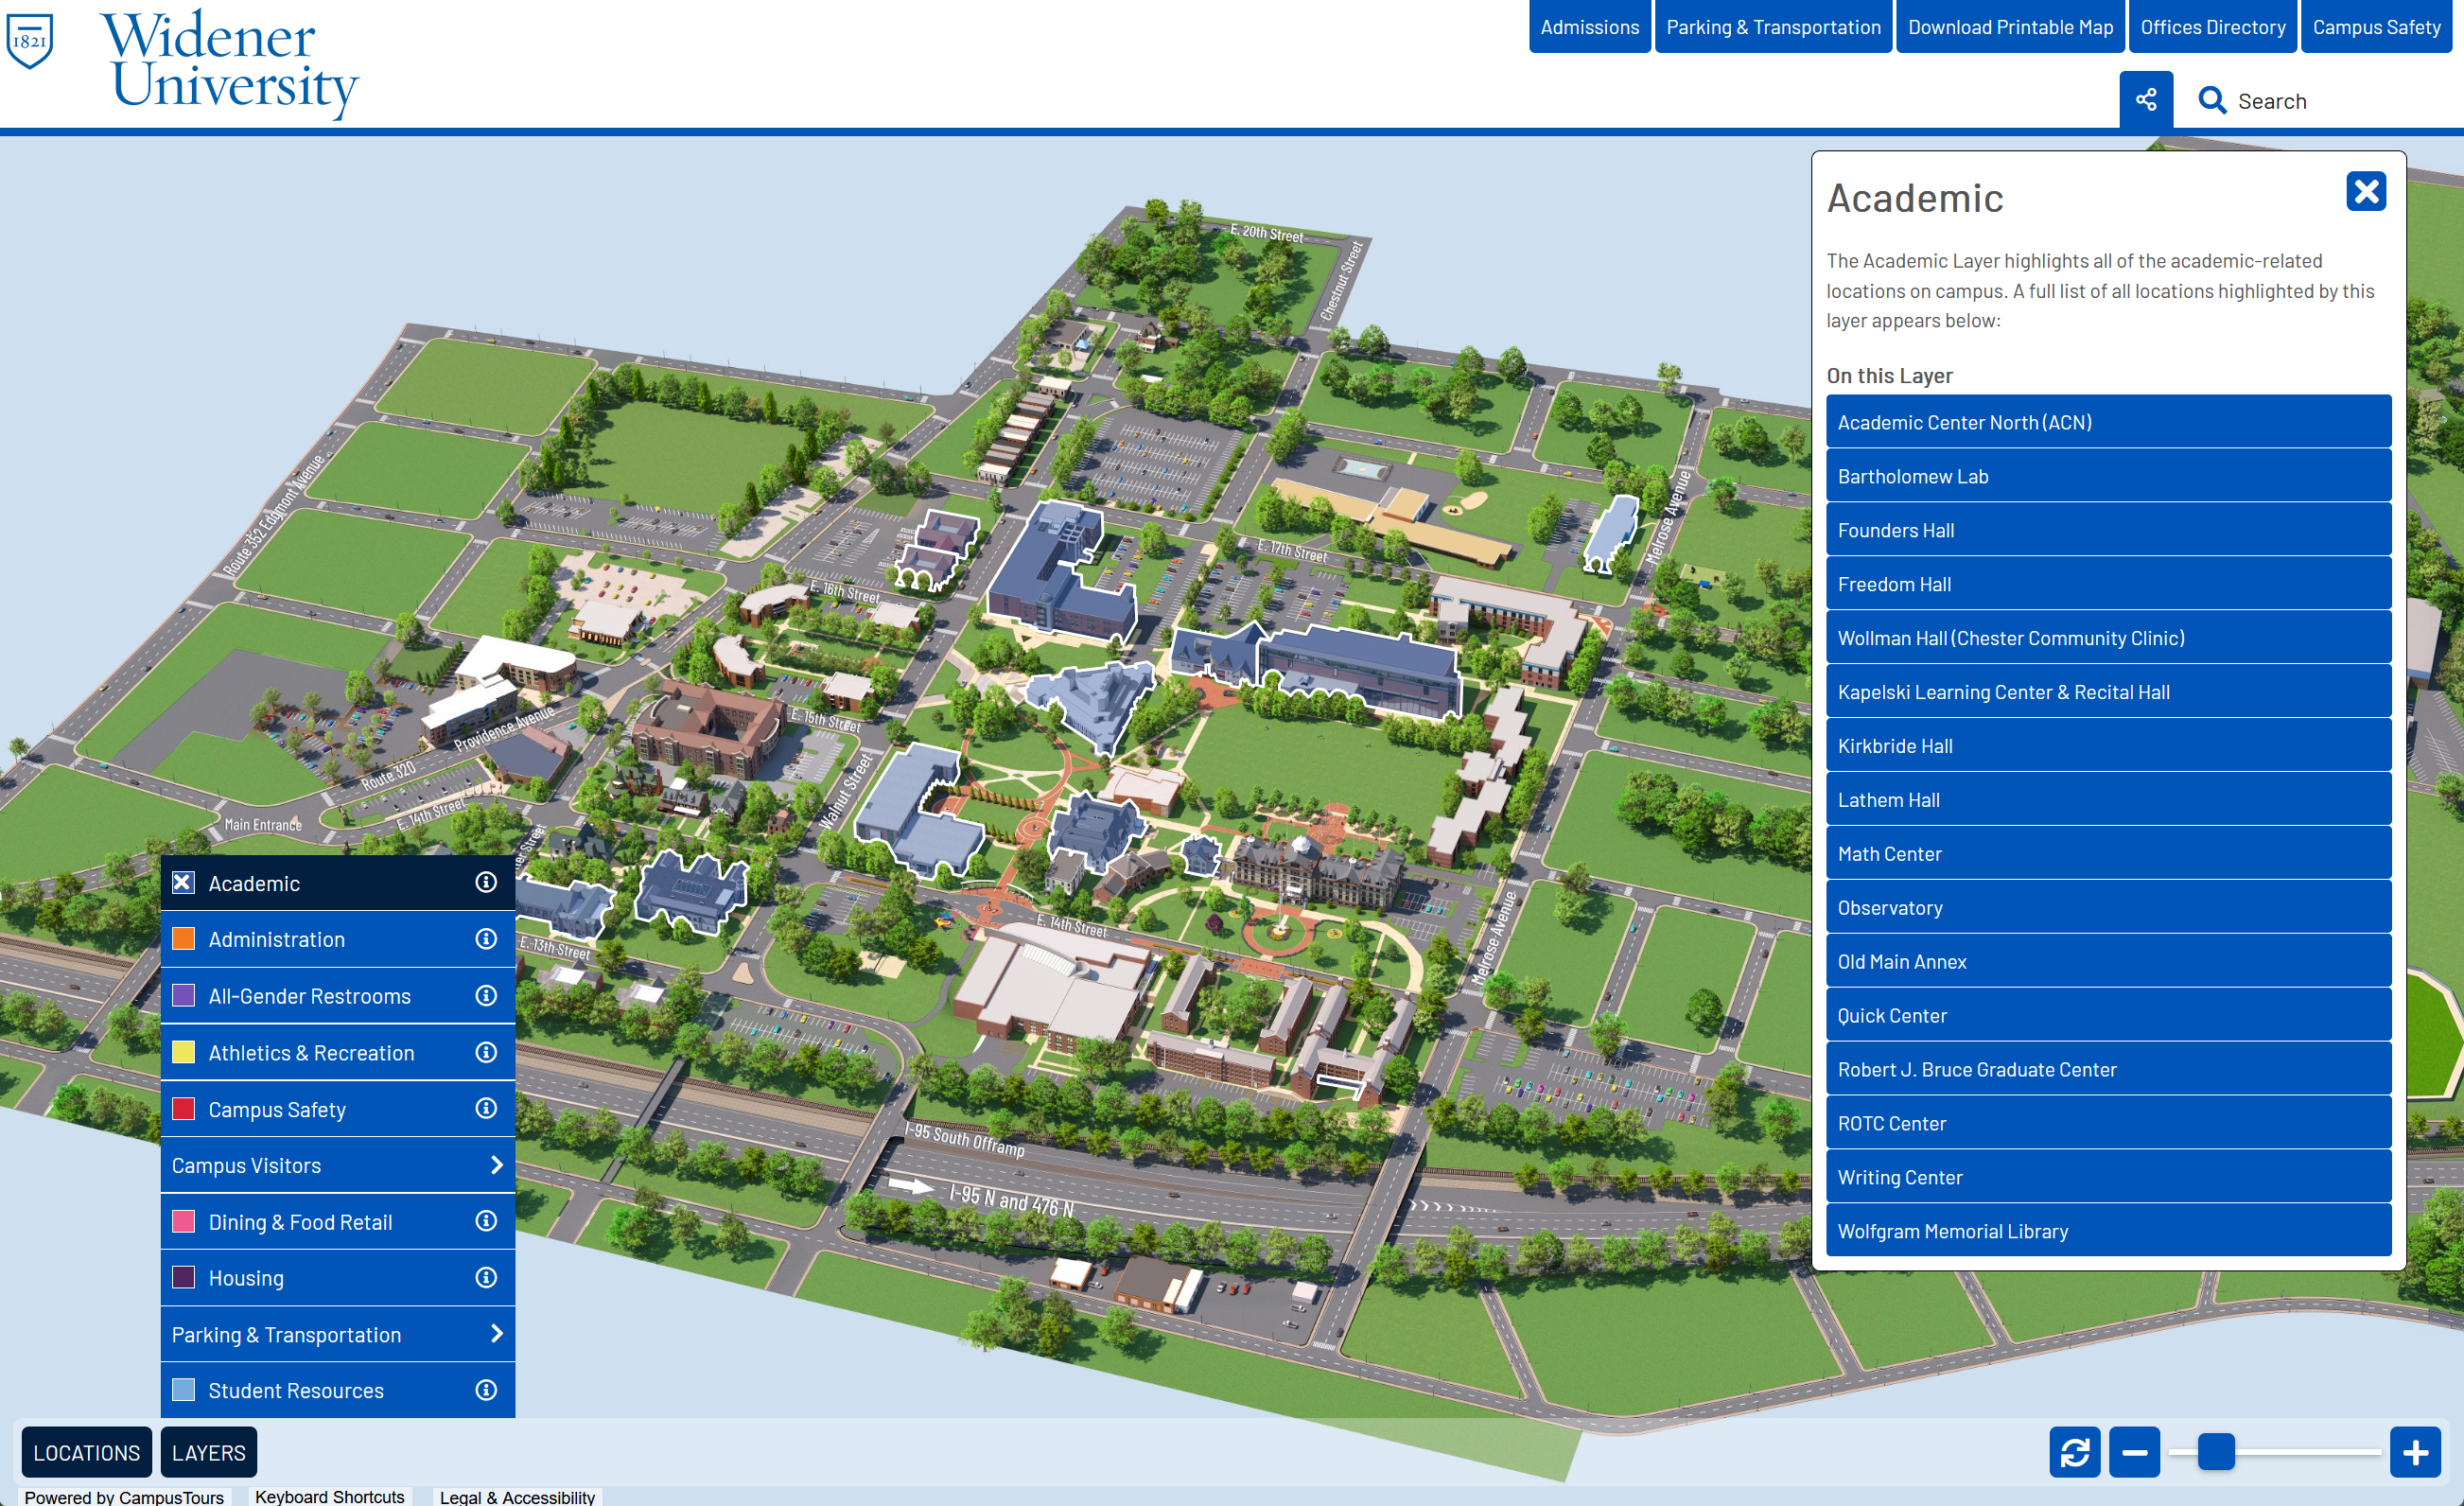Image resolution: width=2464 pixels, height=1506 pixels.
Task: Select Bartholomew Lab location
Action: (x=2108, y=476)
